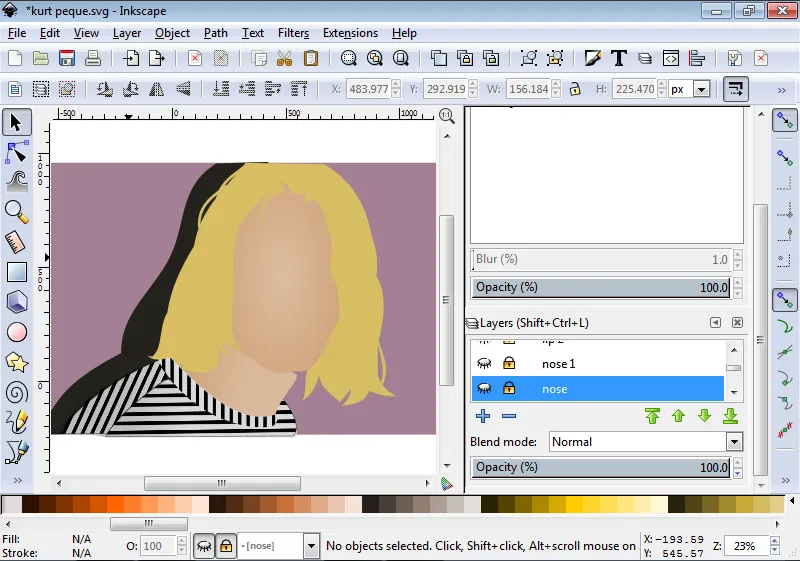
Task: Save the document with floppy icon
Action: coord(67,58)
